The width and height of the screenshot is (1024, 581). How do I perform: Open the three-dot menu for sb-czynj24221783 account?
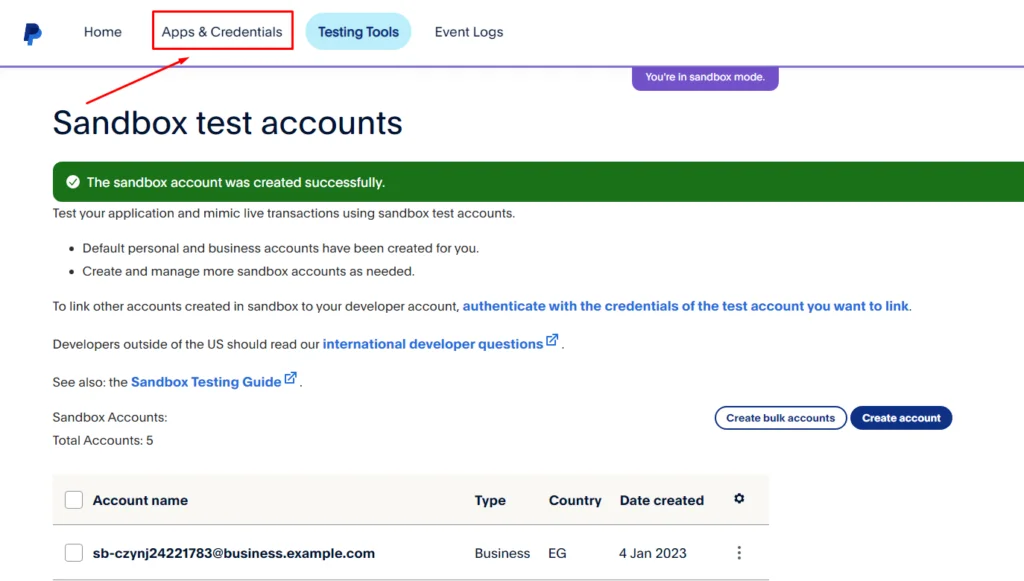coord(739,553)
